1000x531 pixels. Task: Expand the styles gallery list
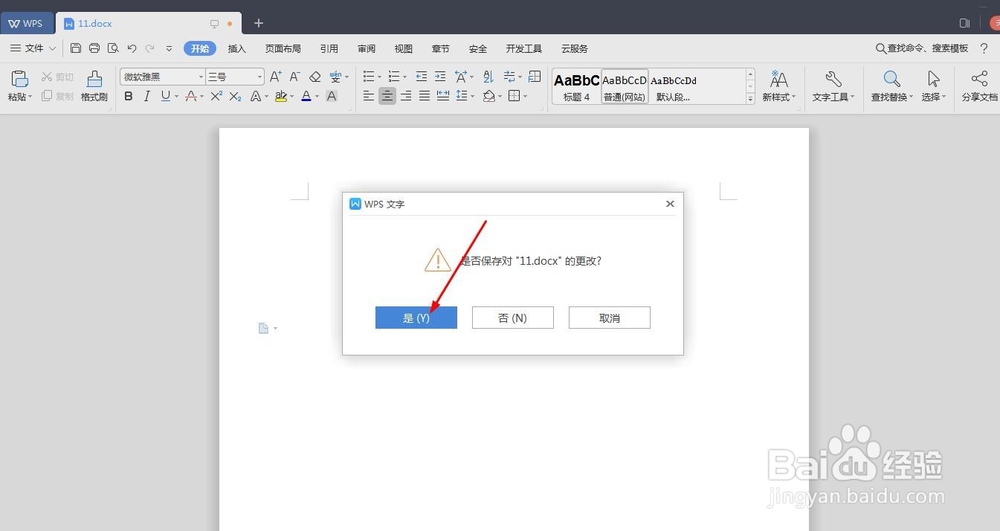pyautogui.click(x=751, y=99)
